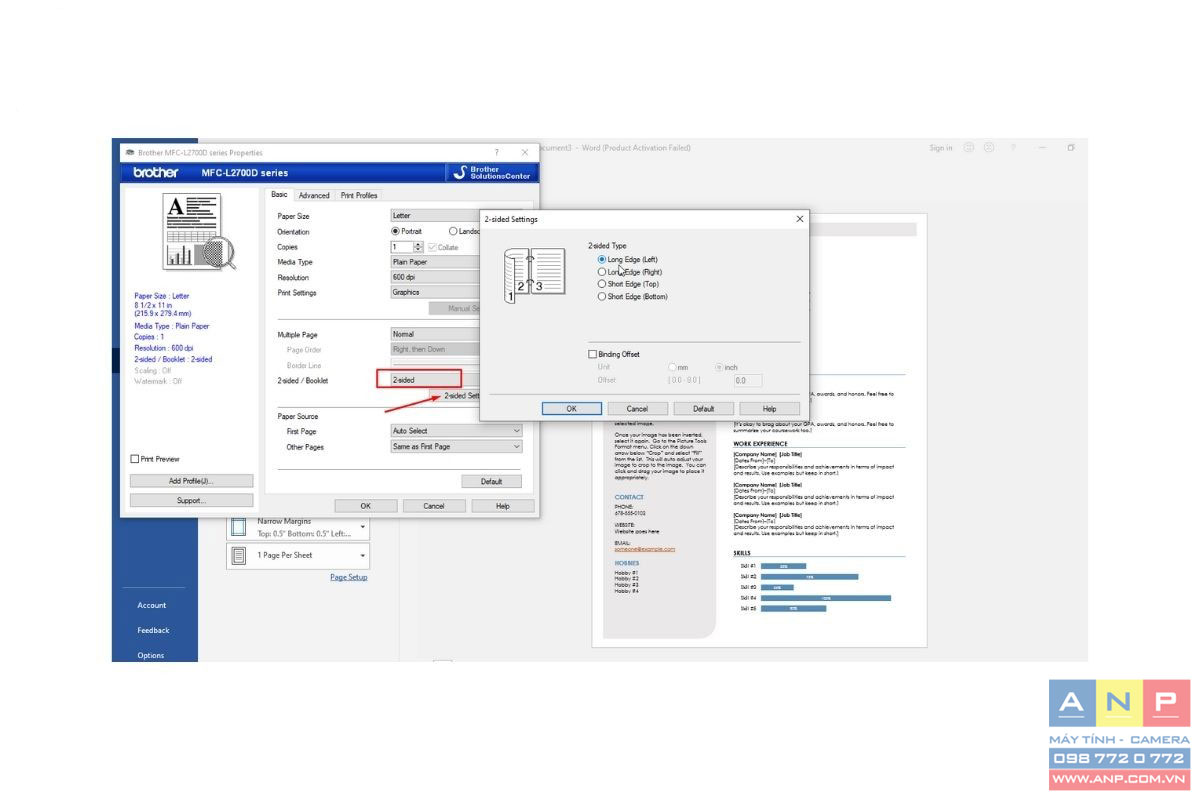Click Sign in on Word title bar

(941, 148)
